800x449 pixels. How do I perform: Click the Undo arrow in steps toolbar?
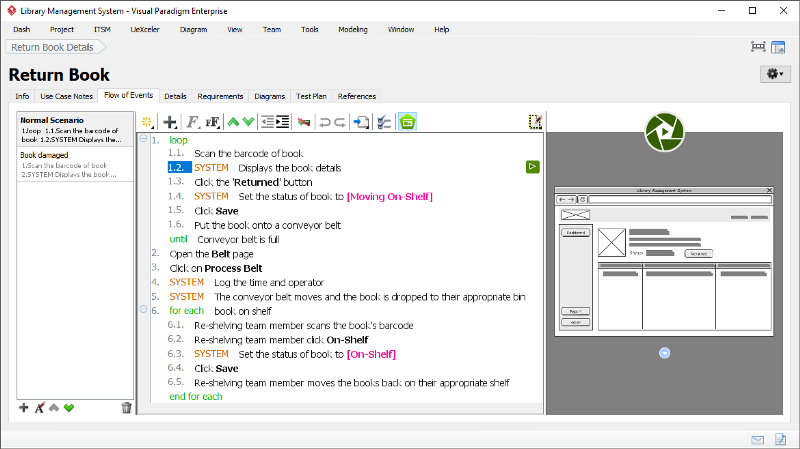(x=325, y=122)
